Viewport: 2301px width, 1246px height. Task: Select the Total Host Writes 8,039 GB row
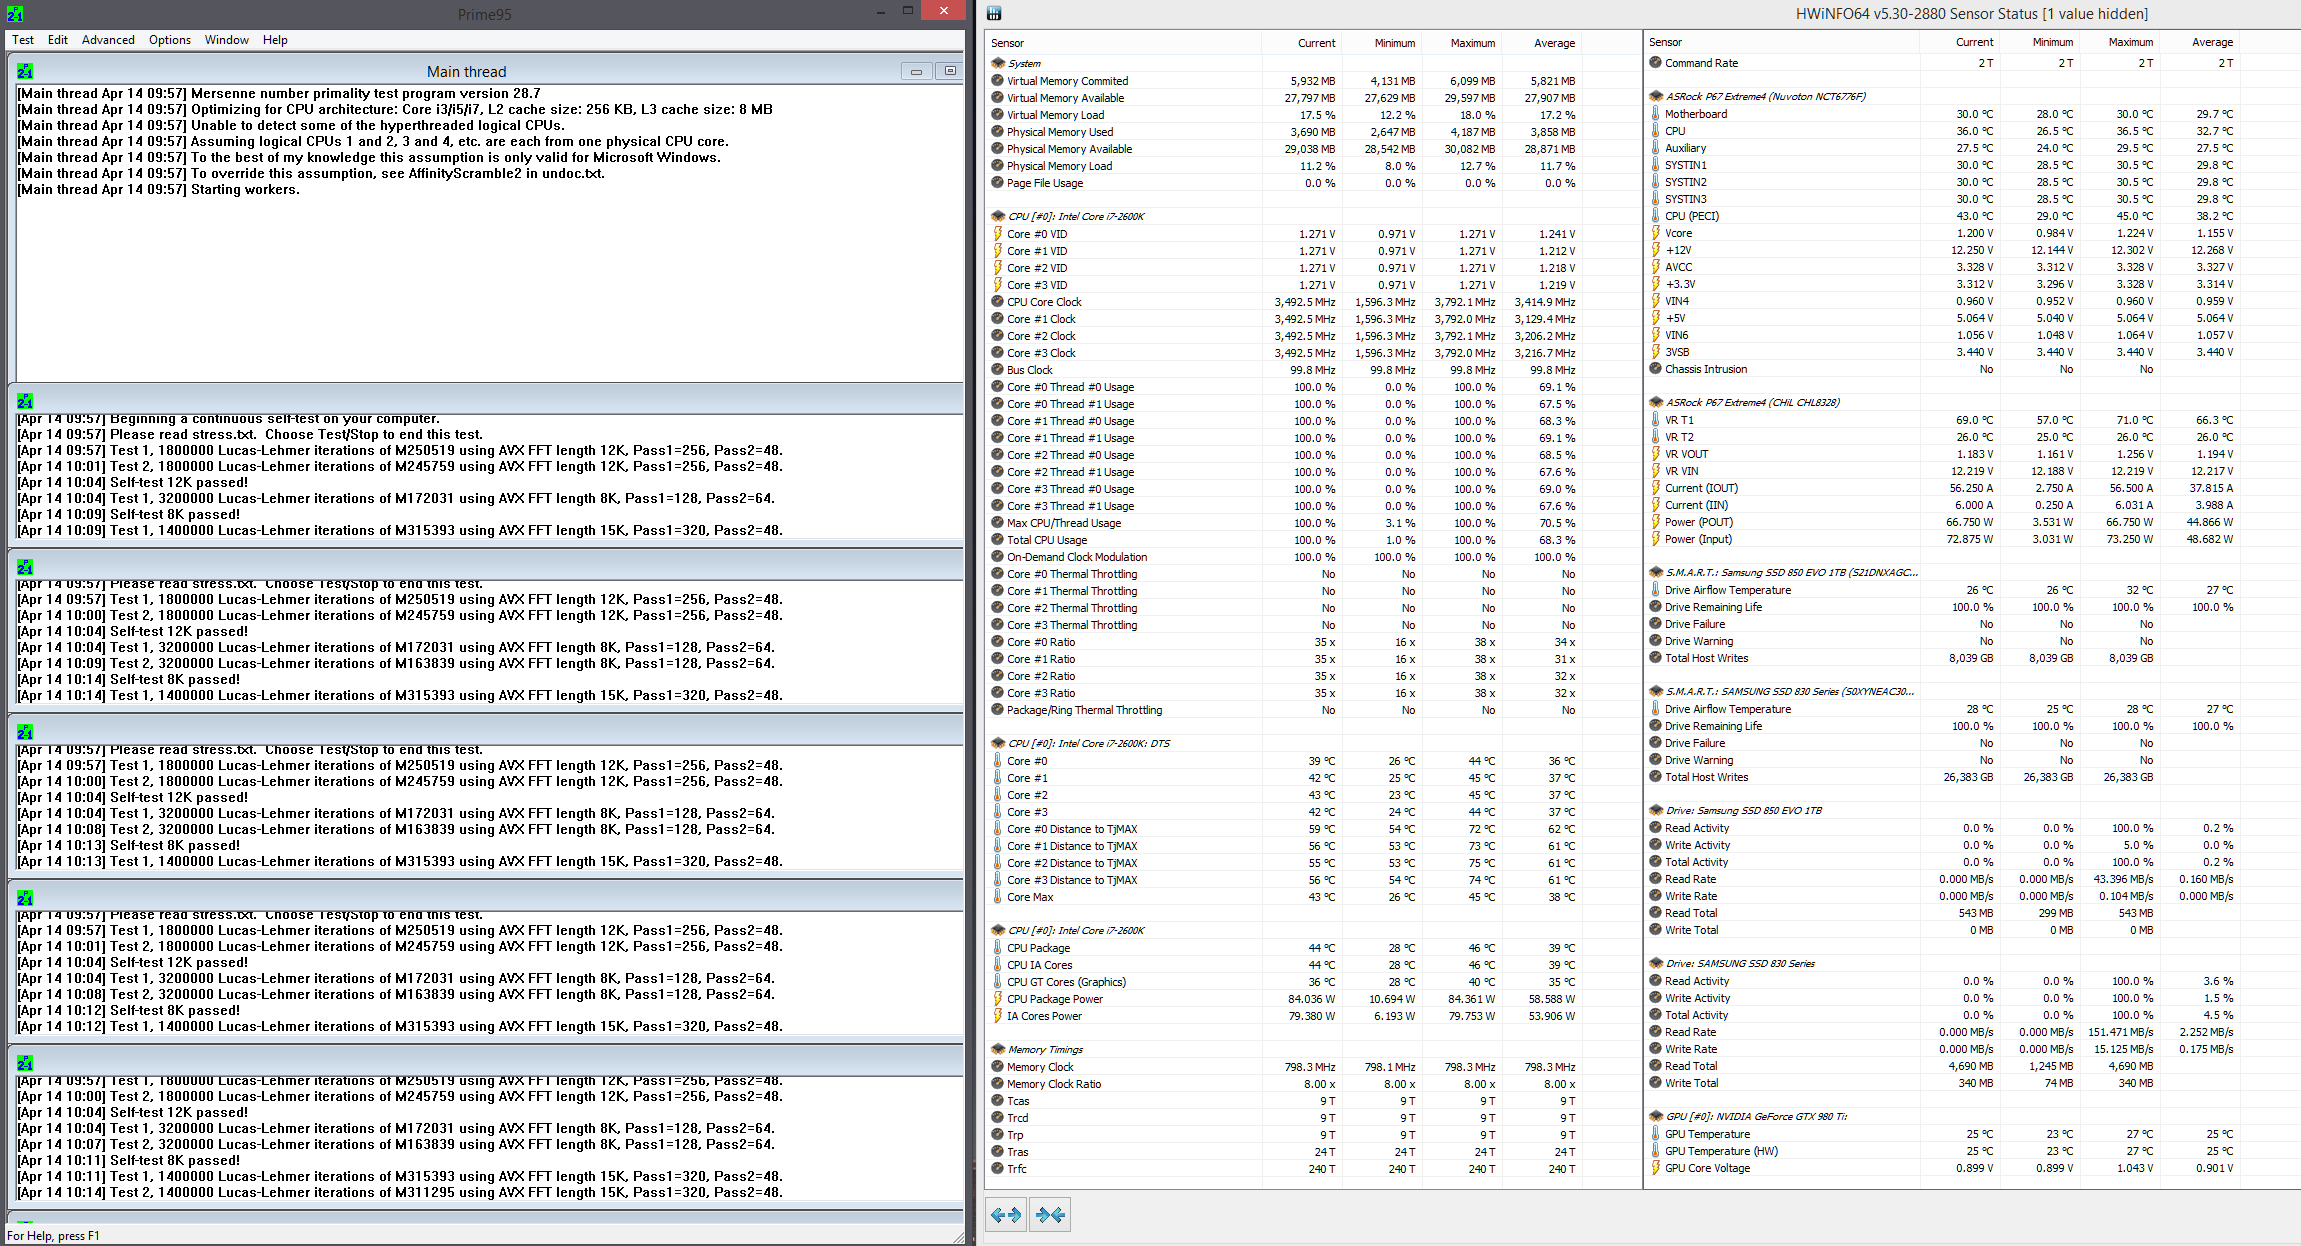[x=1941, y=658]
